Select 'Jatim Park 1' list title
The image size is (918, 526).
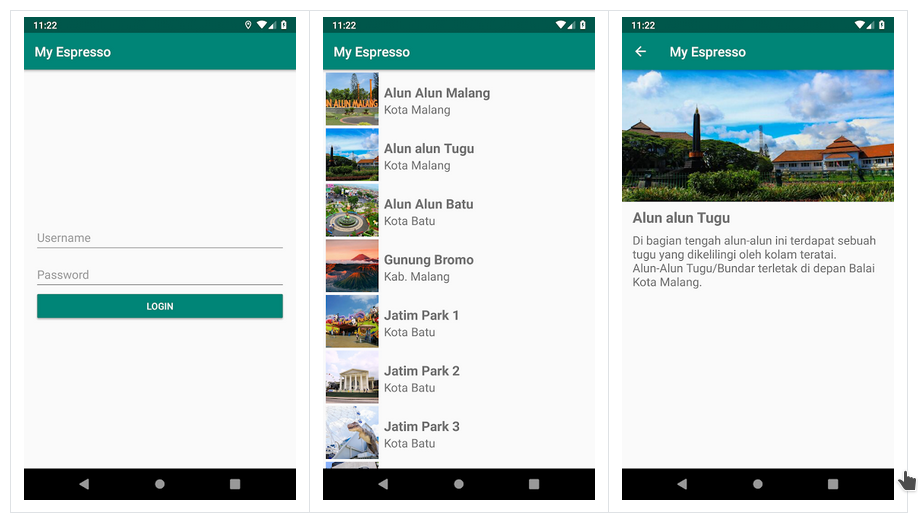[422, 316]
